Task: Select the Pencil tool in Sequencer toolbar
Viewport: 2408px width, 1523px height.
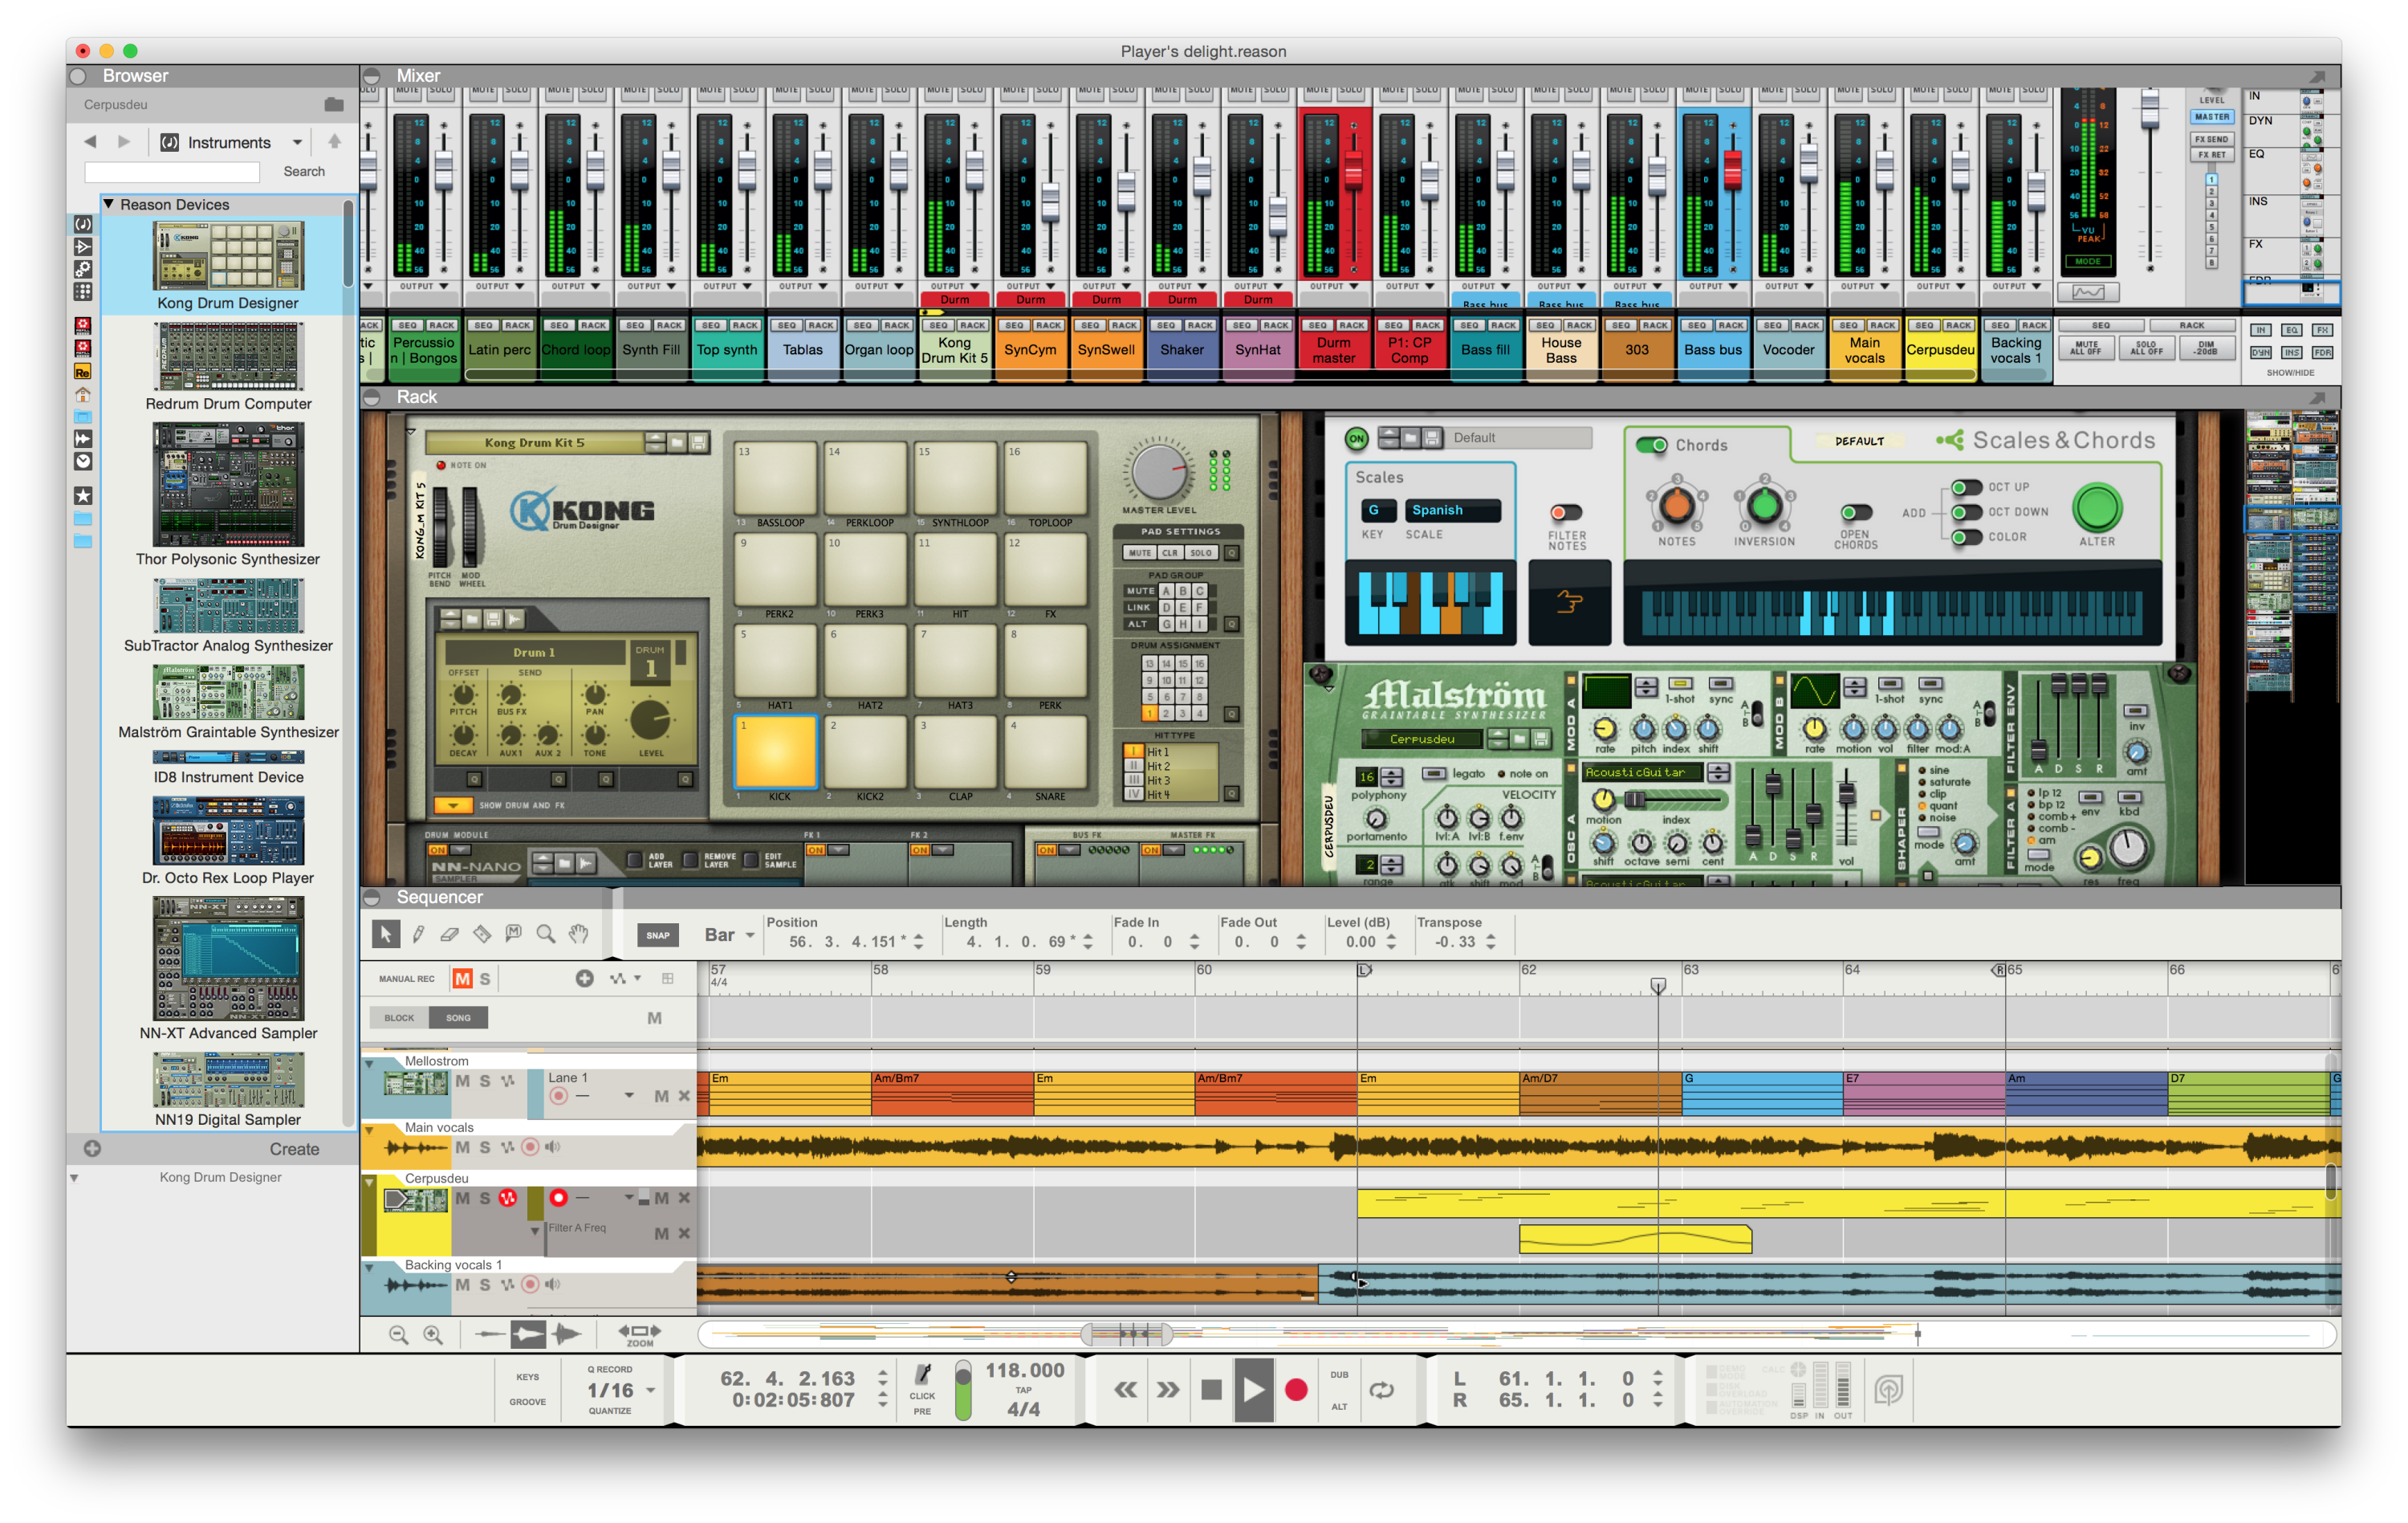Action: click(418, 934)
